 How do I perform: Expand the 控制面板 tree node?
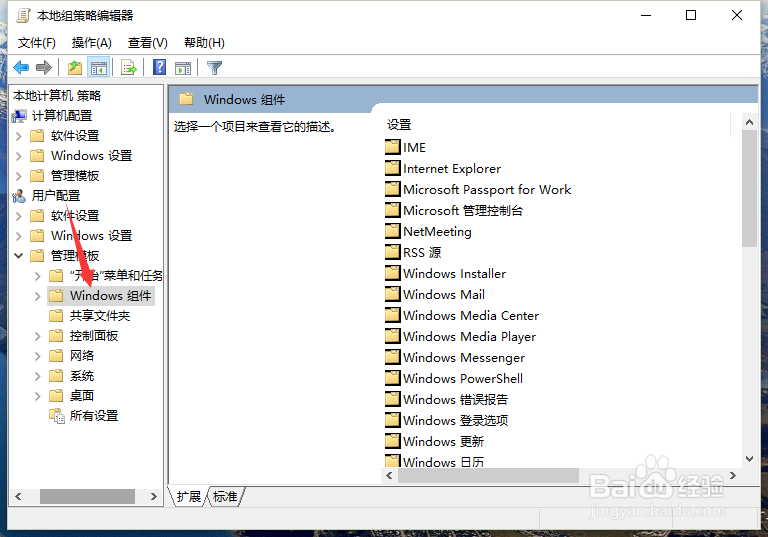38,336
